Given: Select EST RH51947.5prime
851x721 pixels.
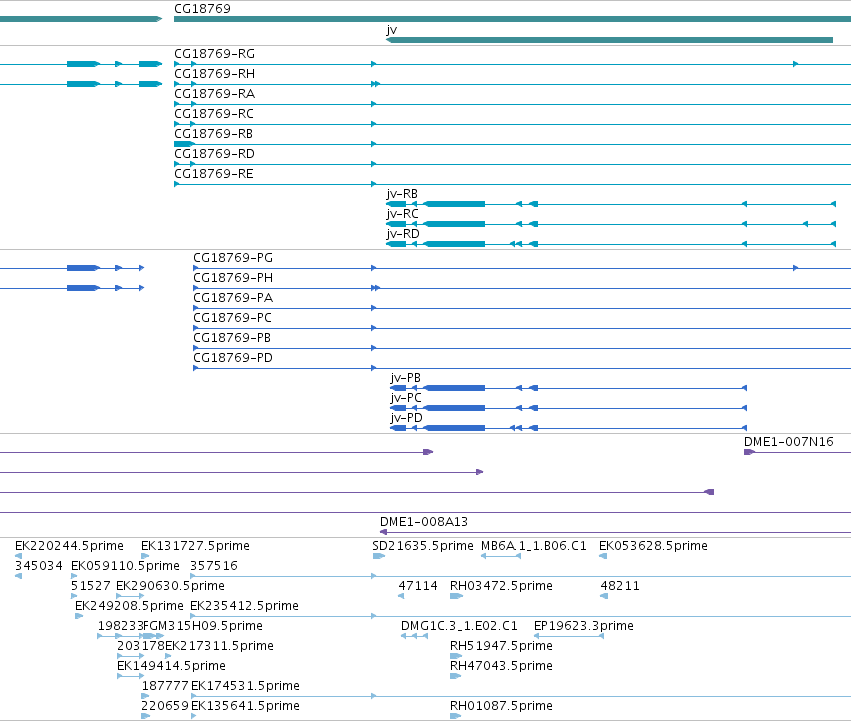Looking at the screenshot, I should pos(501,646).
